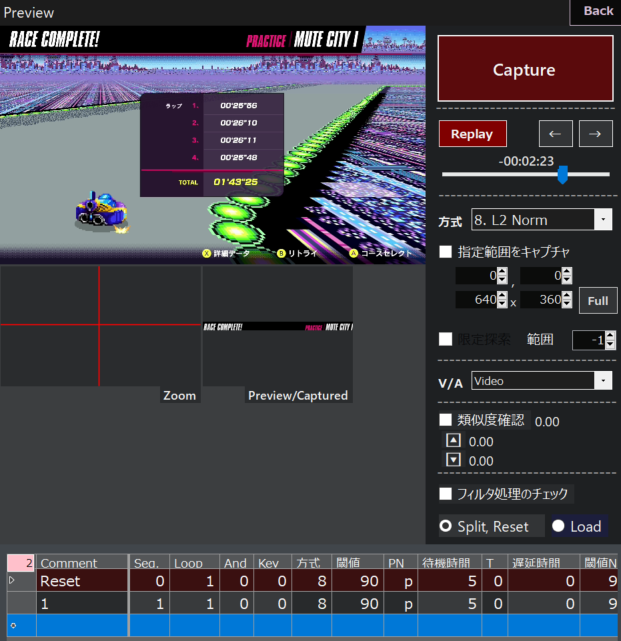Click the right arrow step-forward button
The width and height of the screenshot is (621, 641).
coord(595,134)
